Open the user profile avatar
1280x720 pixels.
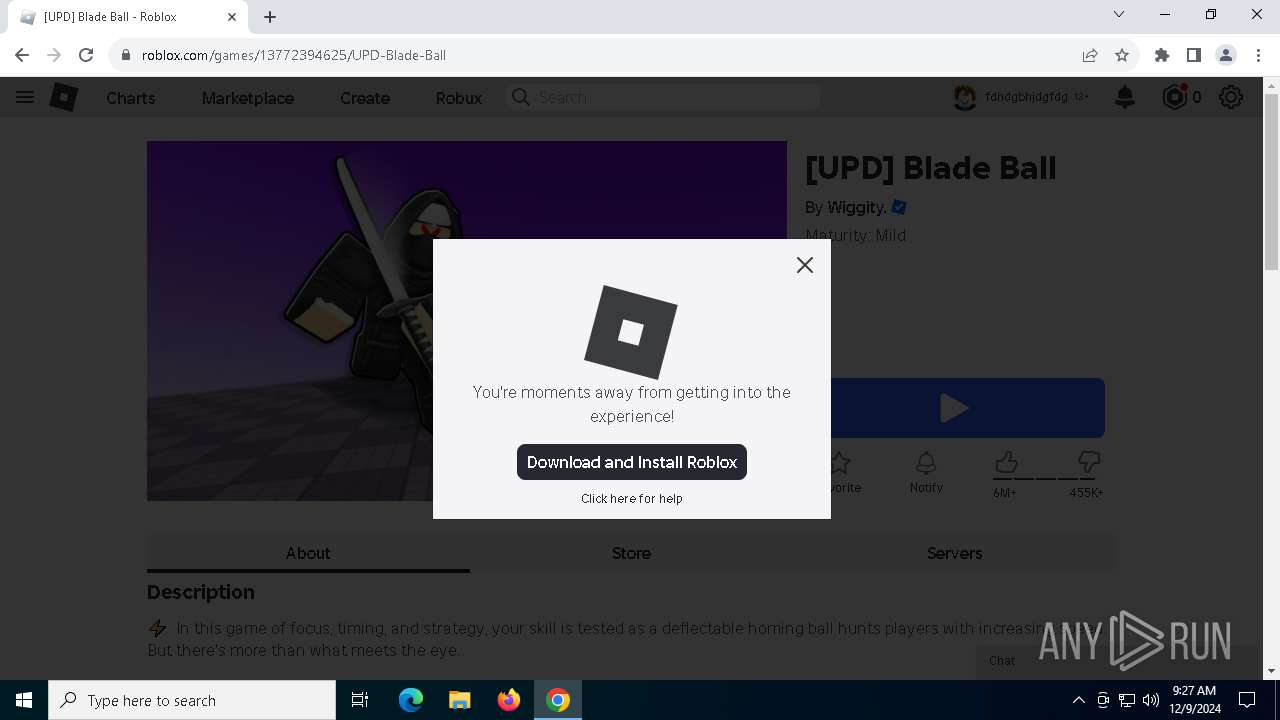(964, 97)
